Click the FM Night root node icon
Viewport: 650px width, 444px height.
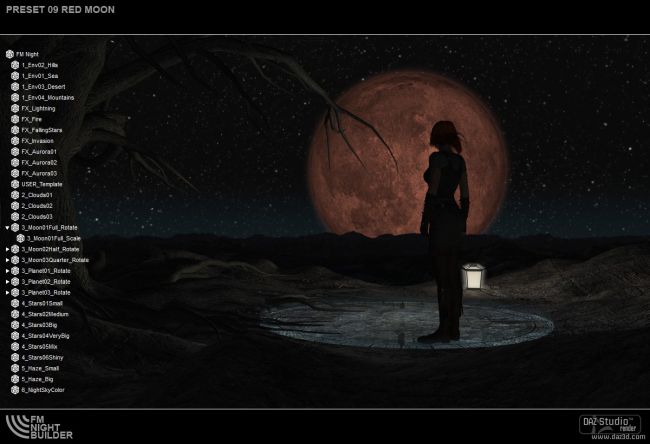point(10,54)
